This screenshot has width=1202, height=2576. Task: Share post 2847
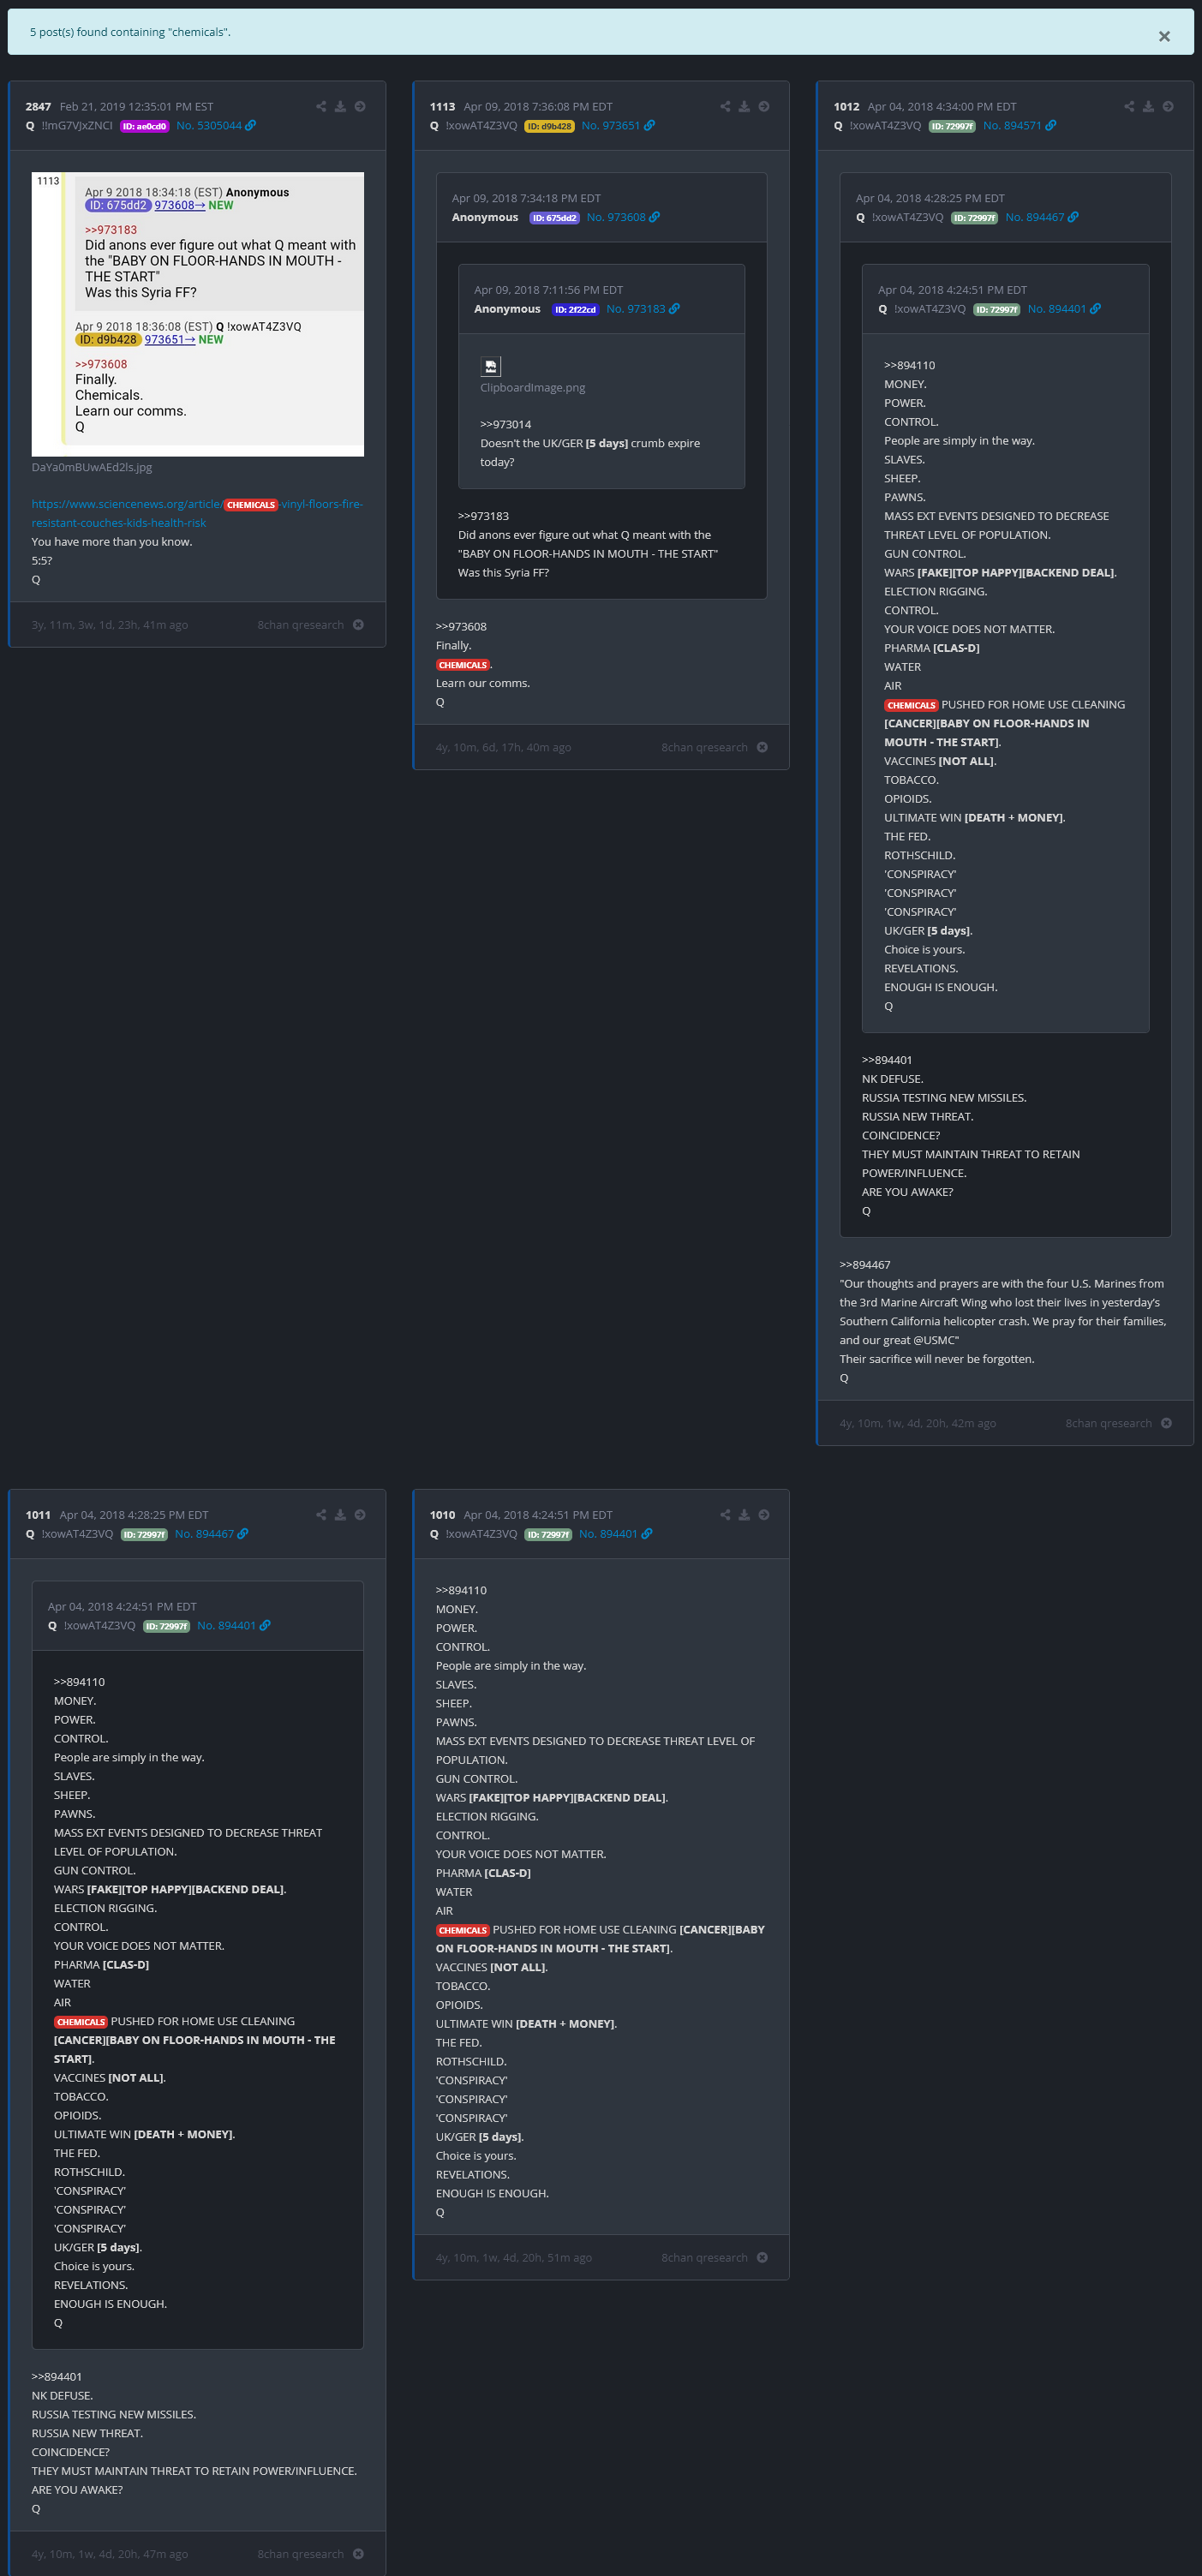(x=321, y=106)
